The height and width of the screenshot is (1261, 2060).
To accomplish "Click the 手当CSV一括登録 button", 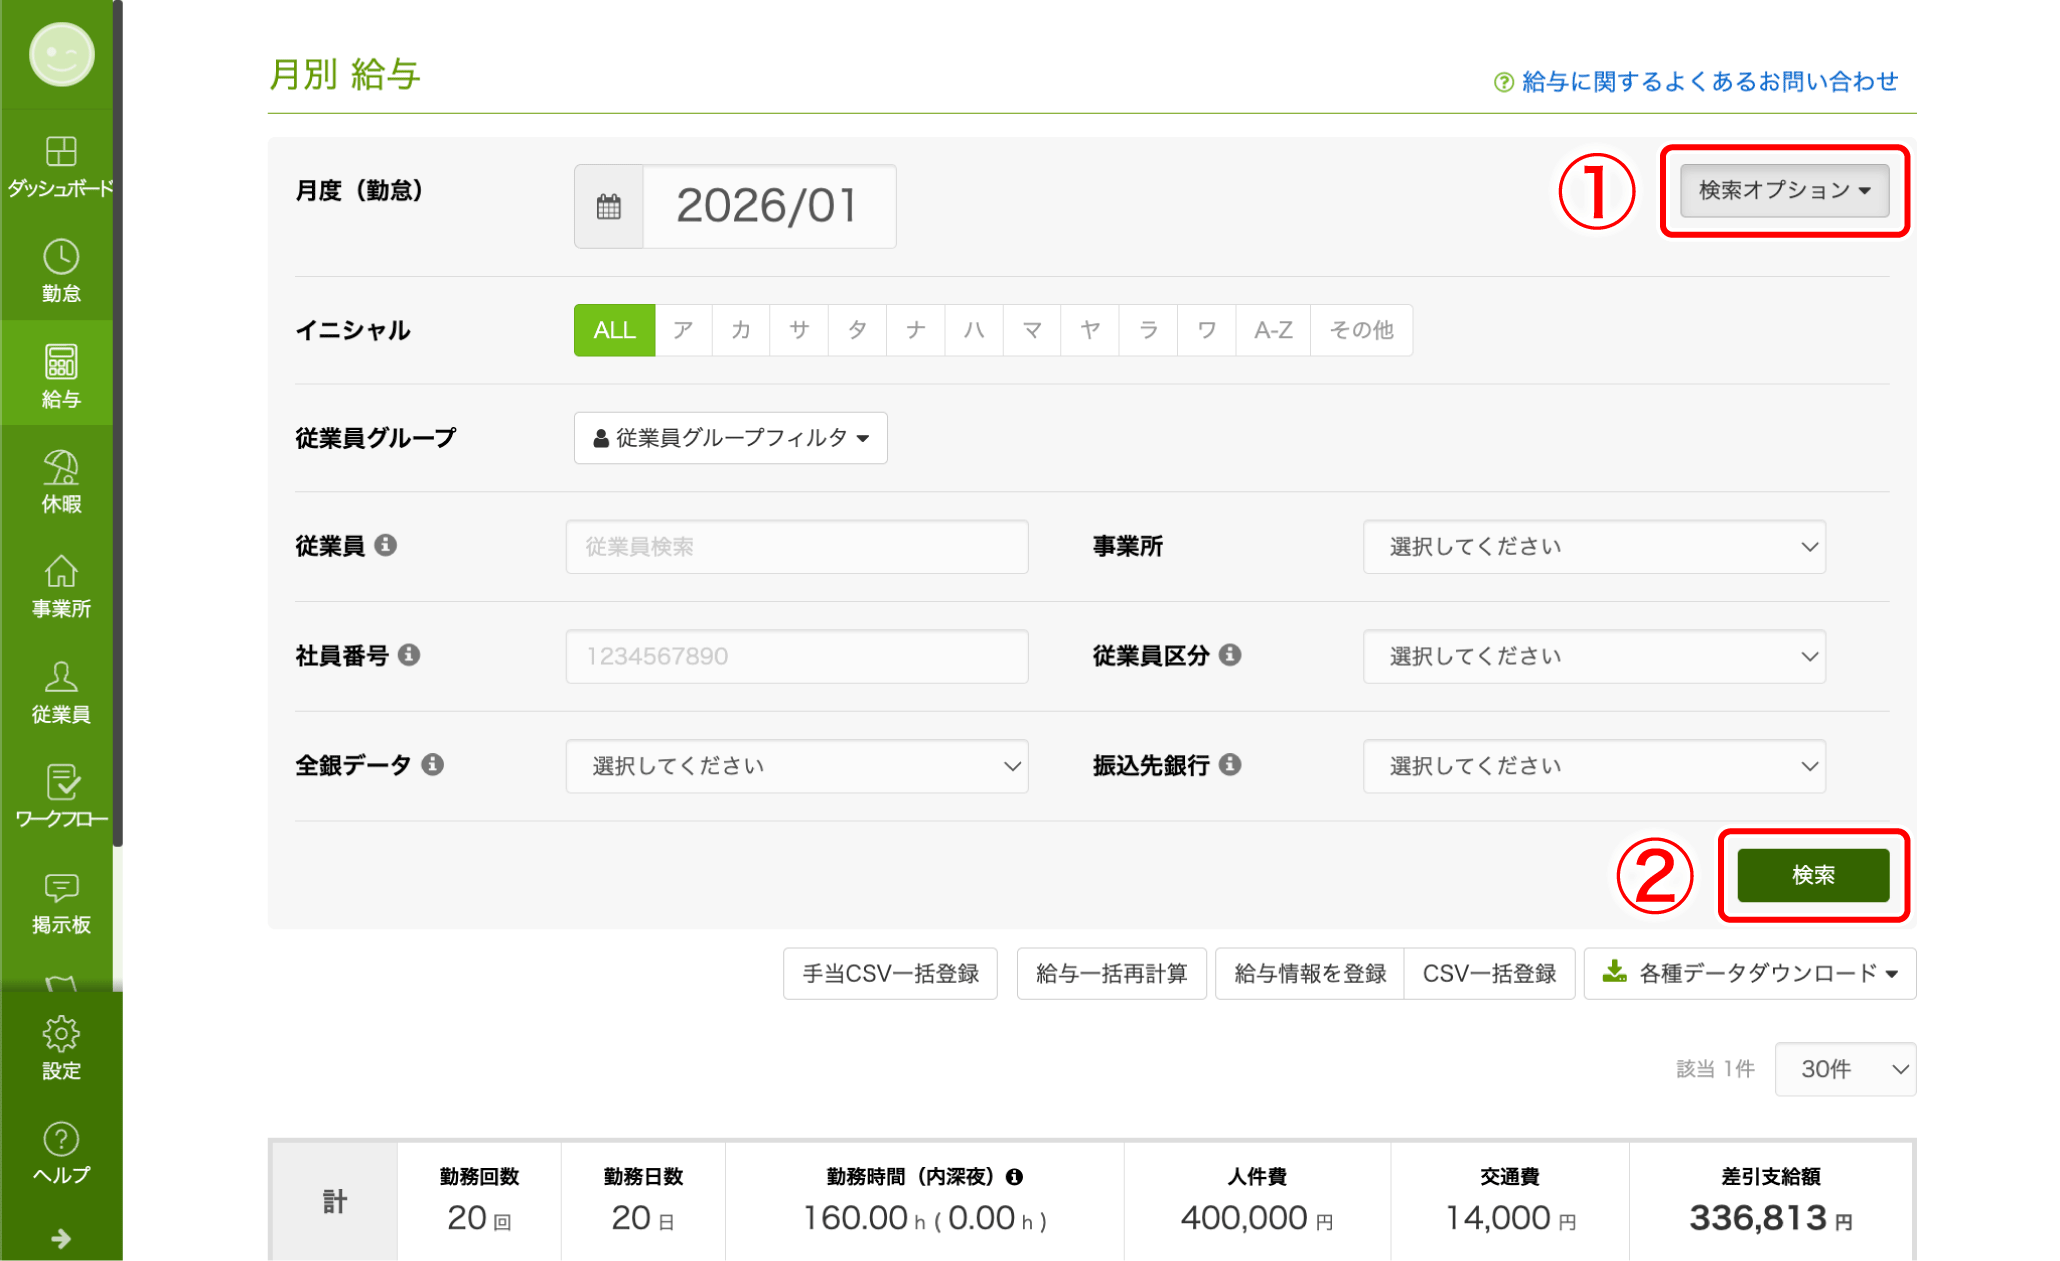I will pos(890,973).
